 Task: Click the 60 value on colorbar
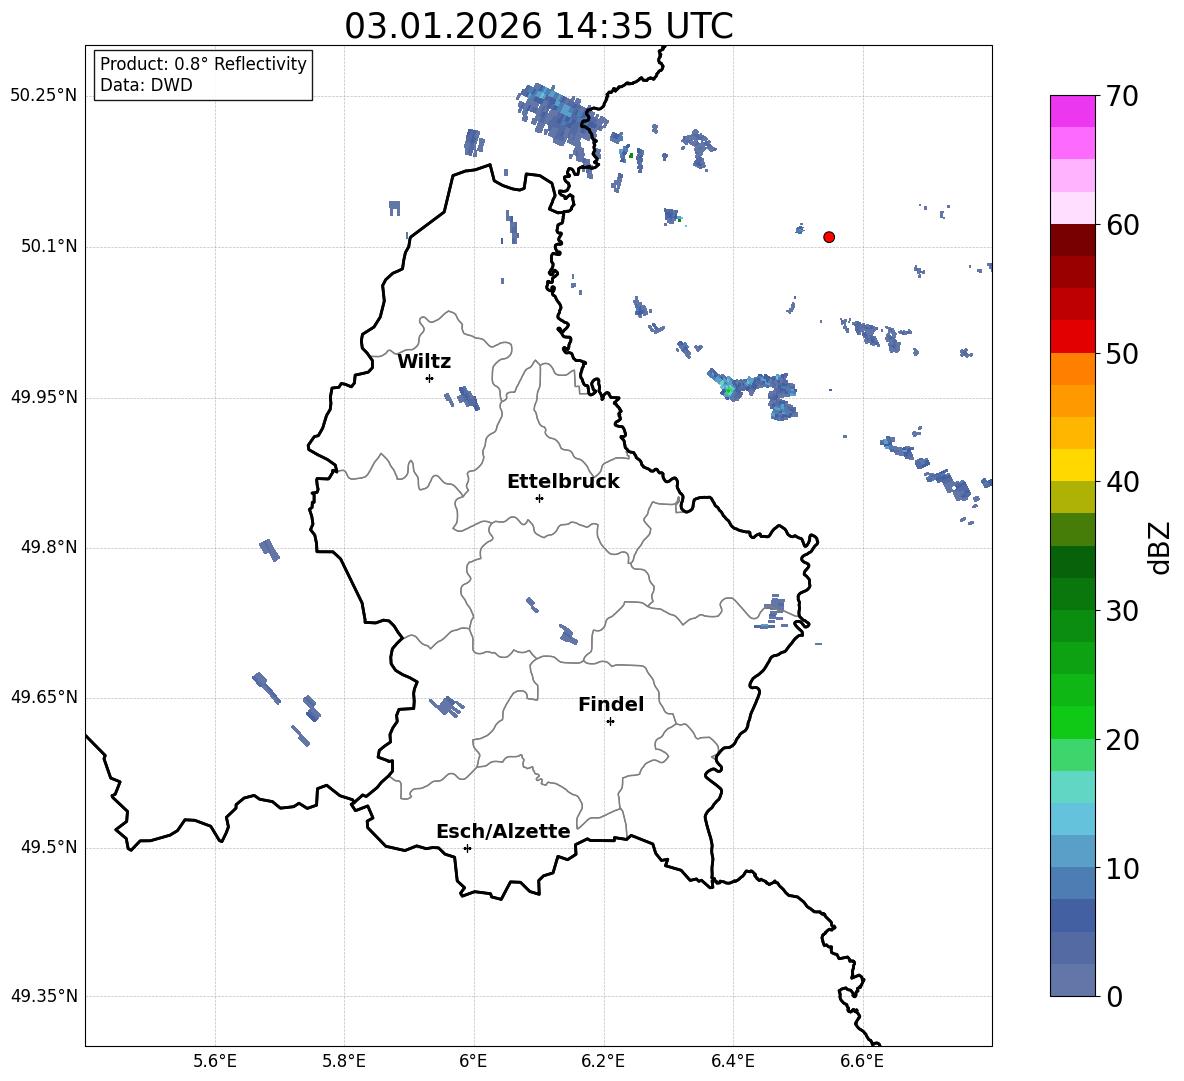point(1122,225)
